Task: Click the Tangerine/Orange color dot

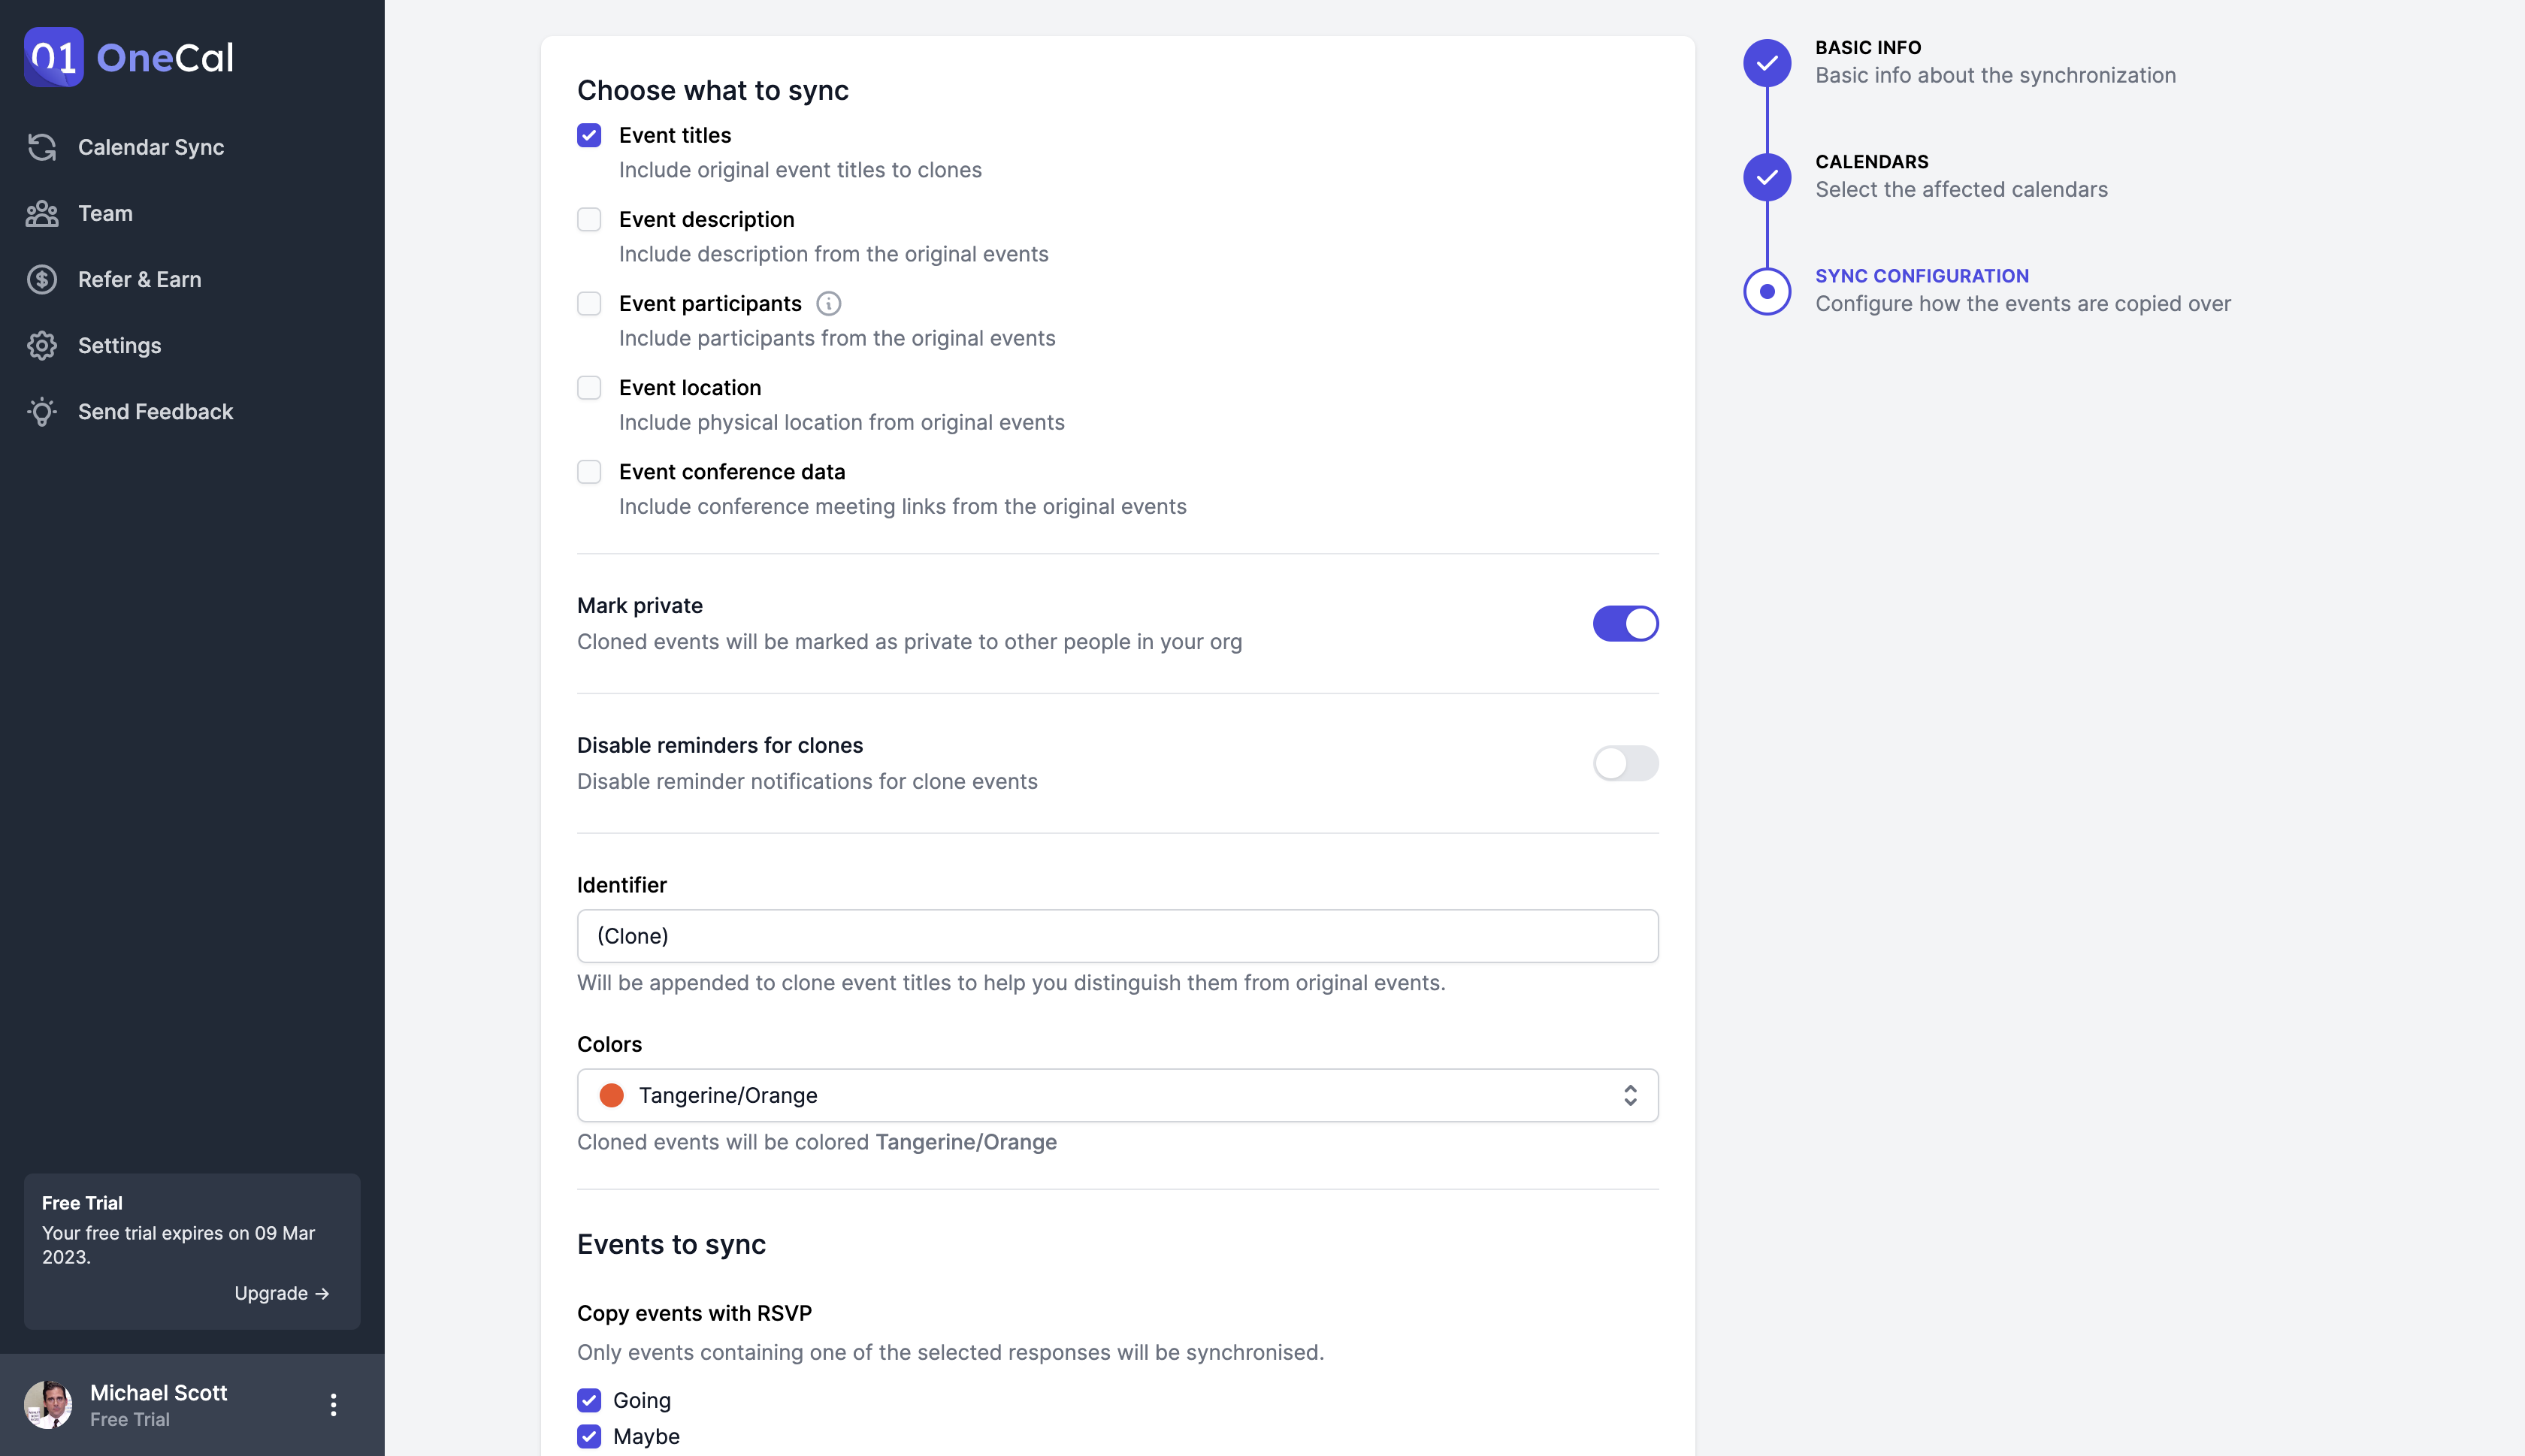Action: click(611, 1095)
